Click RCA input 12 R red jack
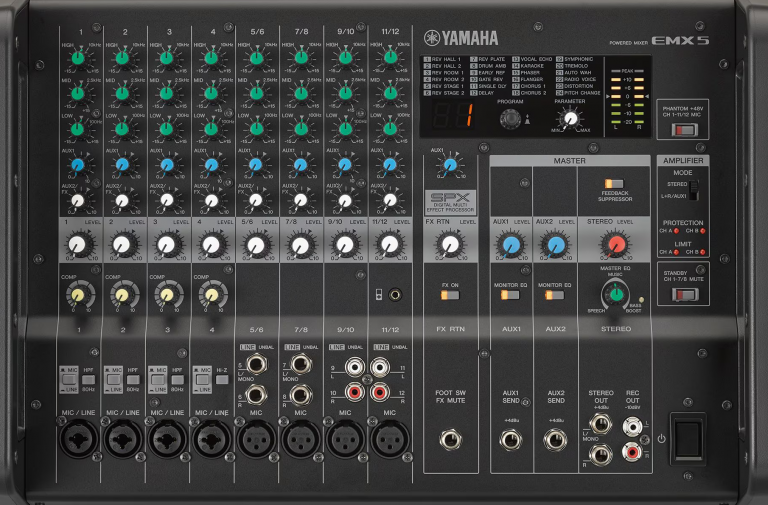The width and height of the screenshot is (768, 505). [x=380, y=392]
